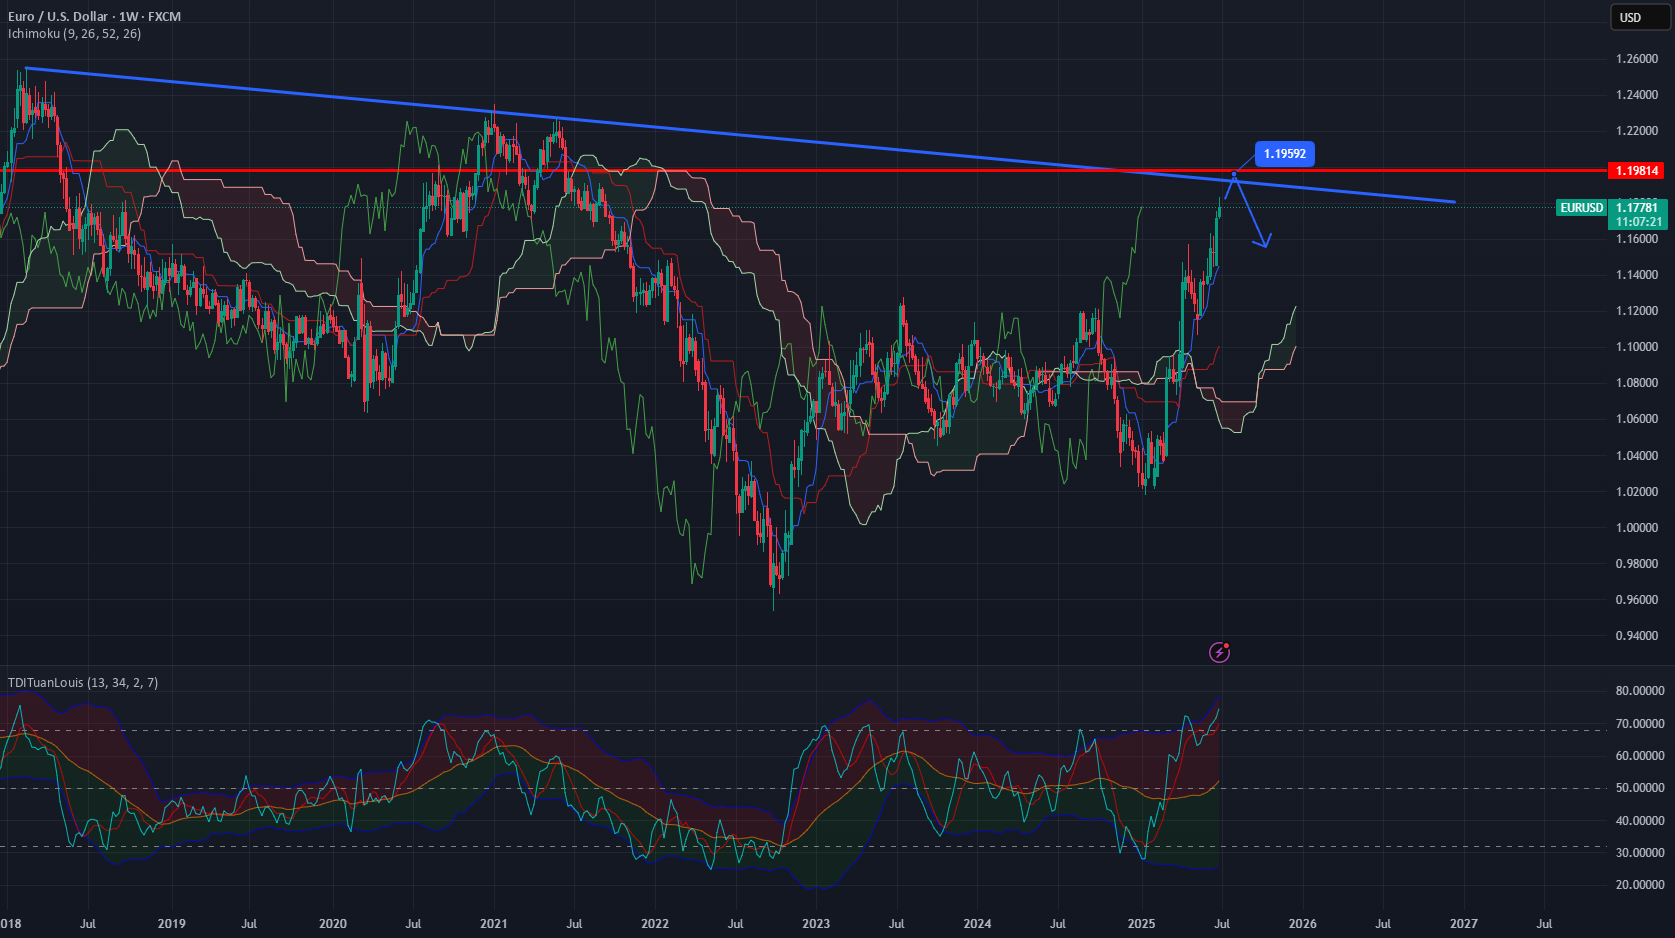The width and height of the screenshot is (1675, 938).
Task: Click the purple lightning flash icon
Action: point(1219,652)
